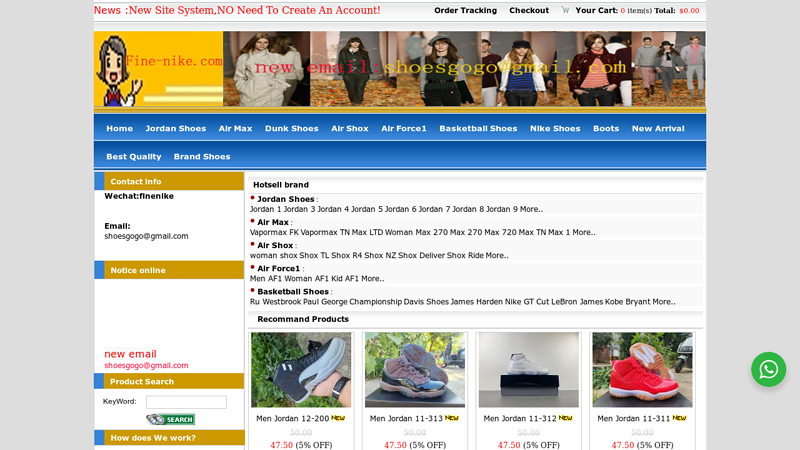Open the Max LTD link

click(x=367, y=232)
